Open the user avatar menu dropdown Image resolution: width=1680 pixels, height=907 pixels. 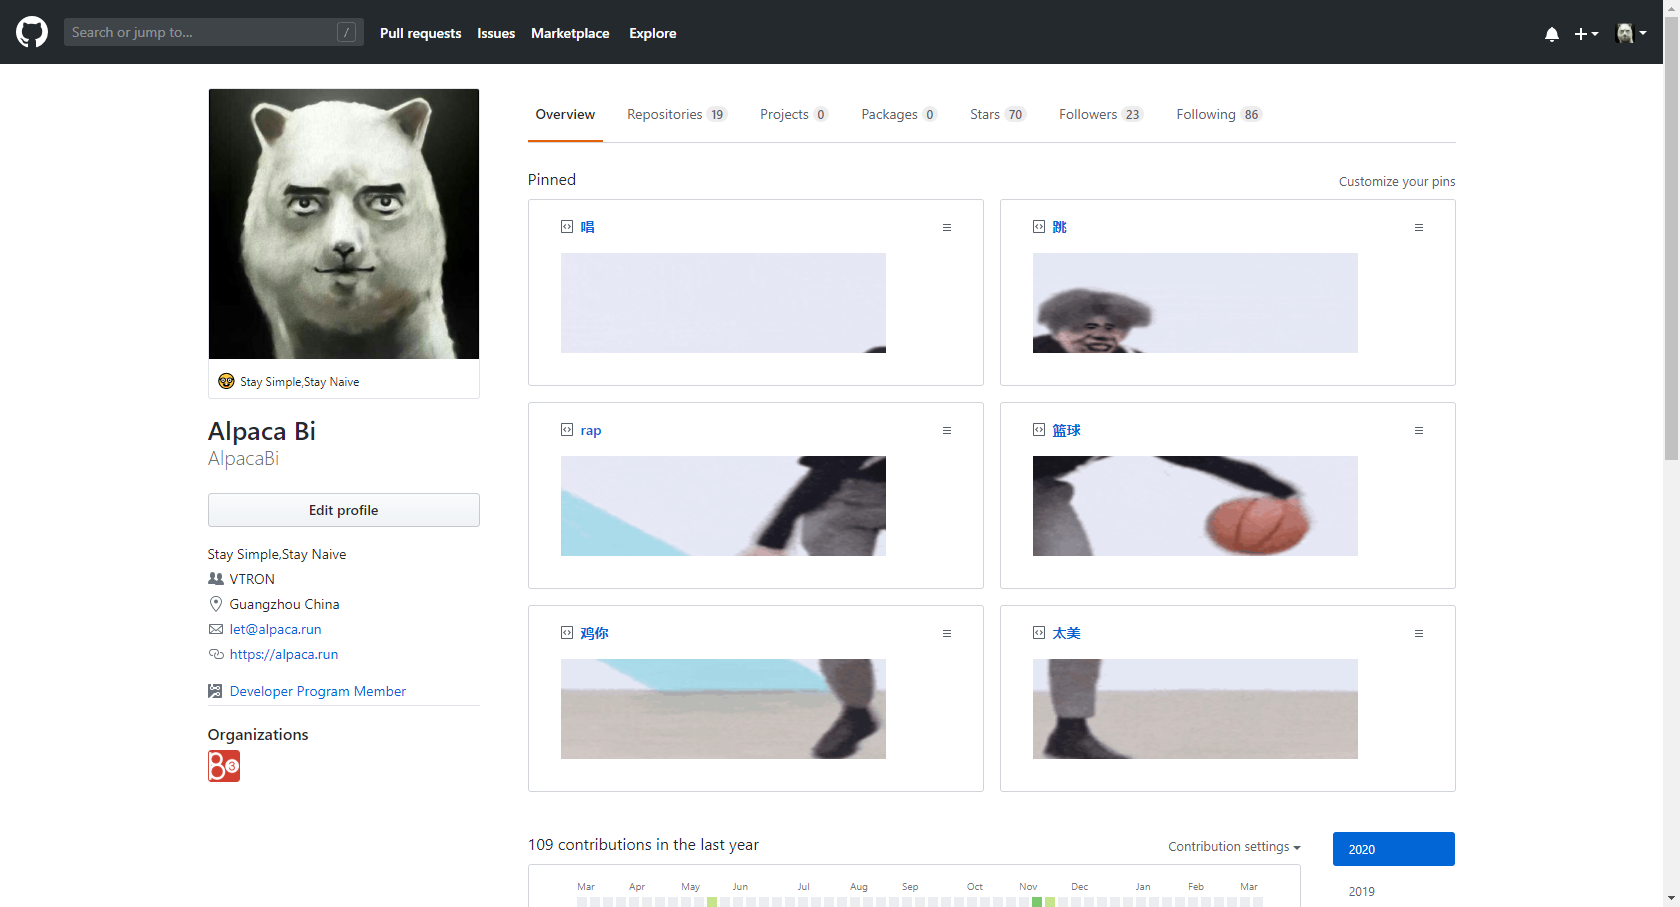click(x=1631, y=33)
